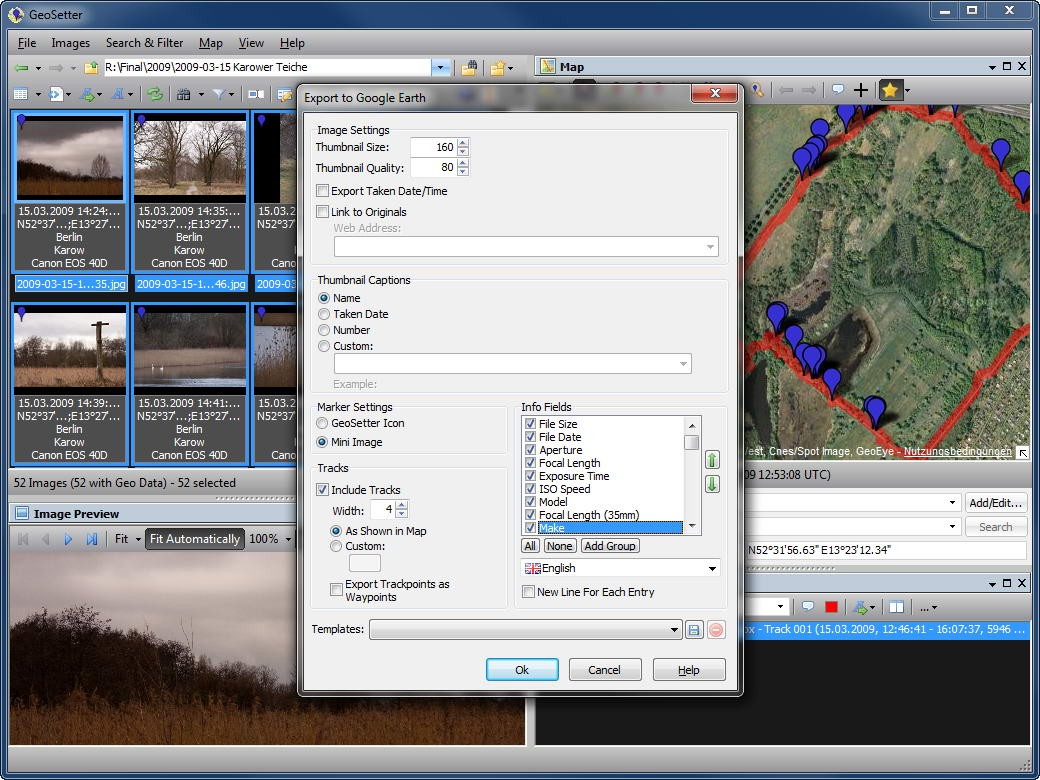The width and height of the screenshot is (1040, 780).
Task: Open the folder path dropdown arrow
Action: pos(441,68)
